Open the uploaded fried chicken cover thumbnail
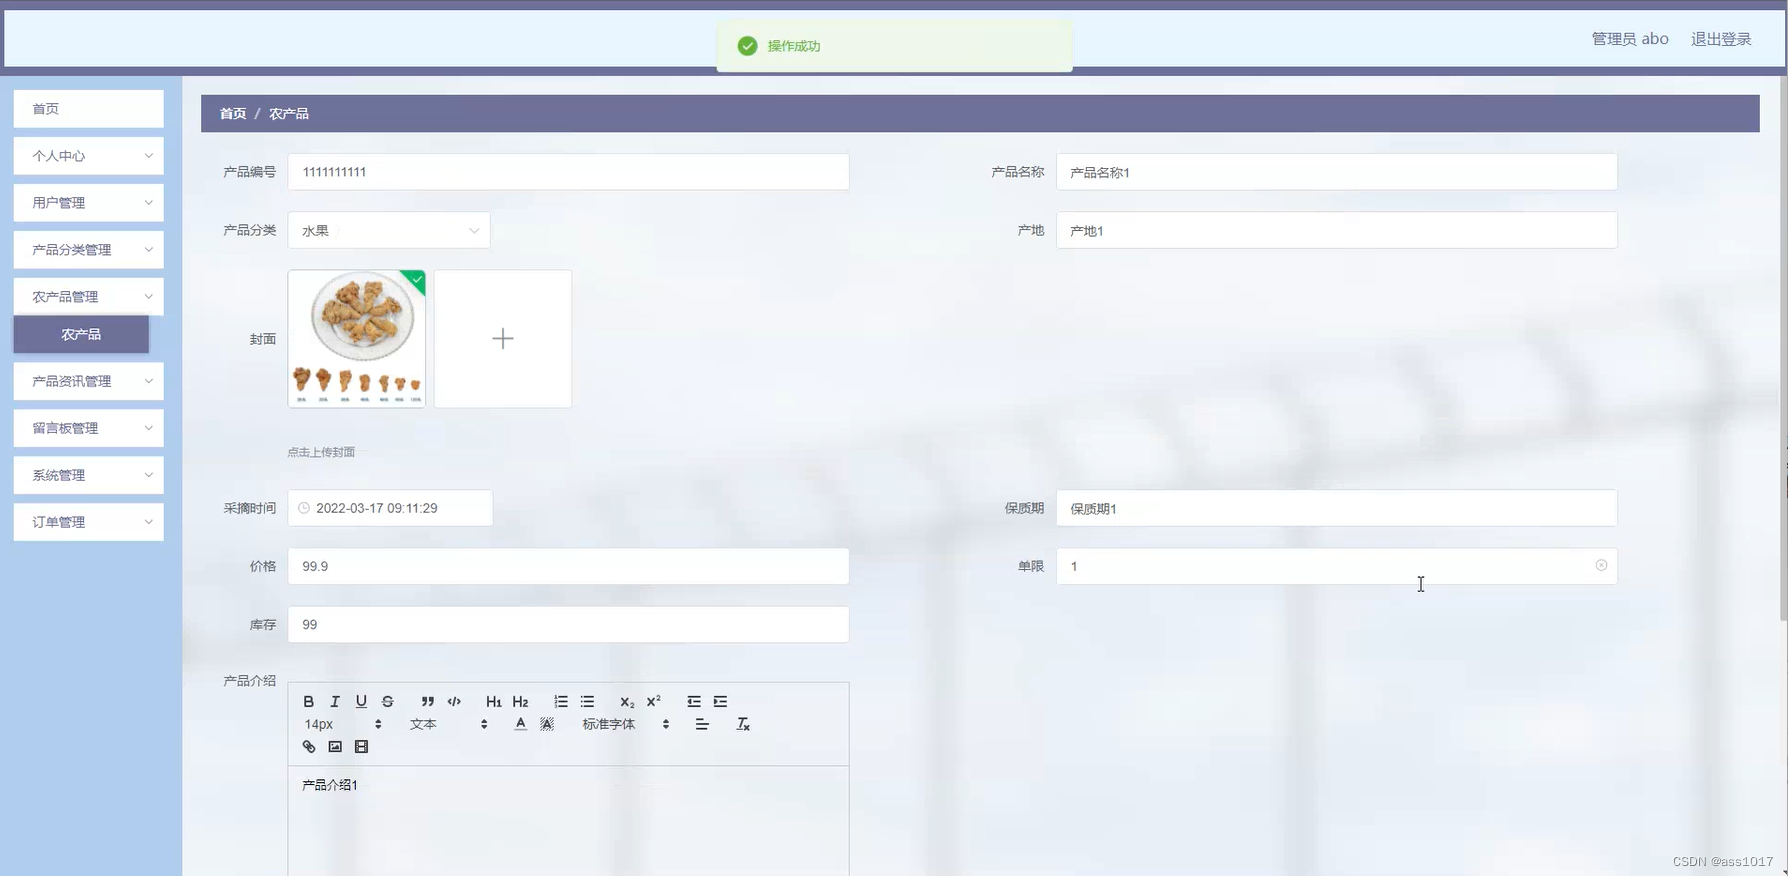 click(x=357, y=338)
